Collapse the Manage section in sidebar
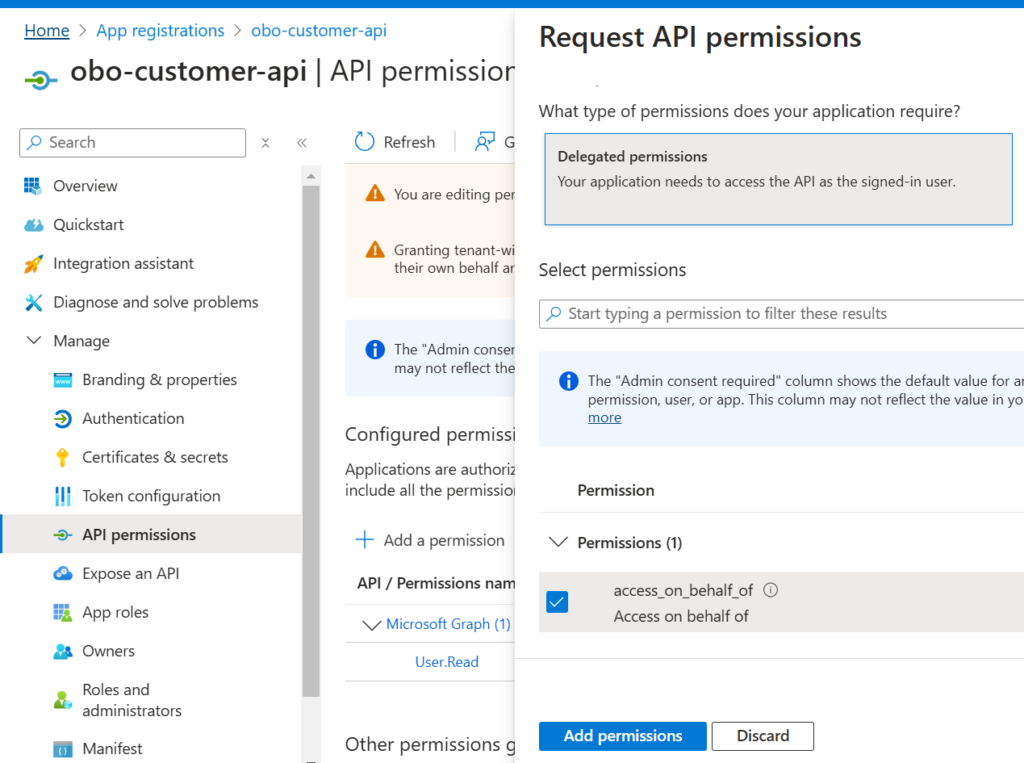Screen dimensions: 1024x763 [x=33, y=340]
